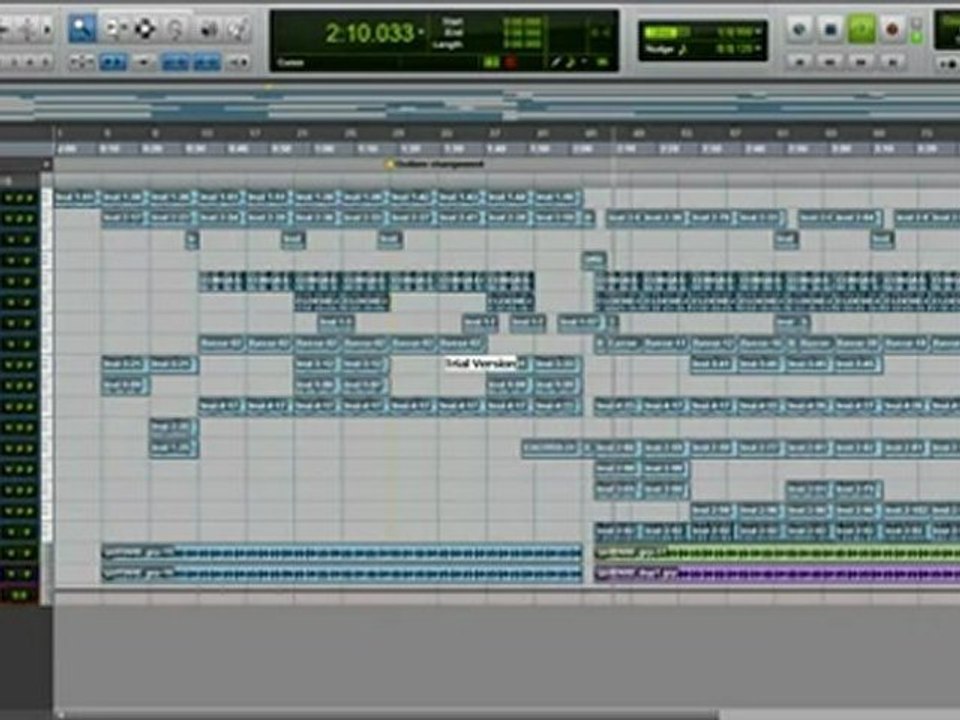Image resolution: width=960 pixels, height=720 pixels.
Task: Toggle Link Timeline and Edit Selection
Action: [x=175, y=62]
